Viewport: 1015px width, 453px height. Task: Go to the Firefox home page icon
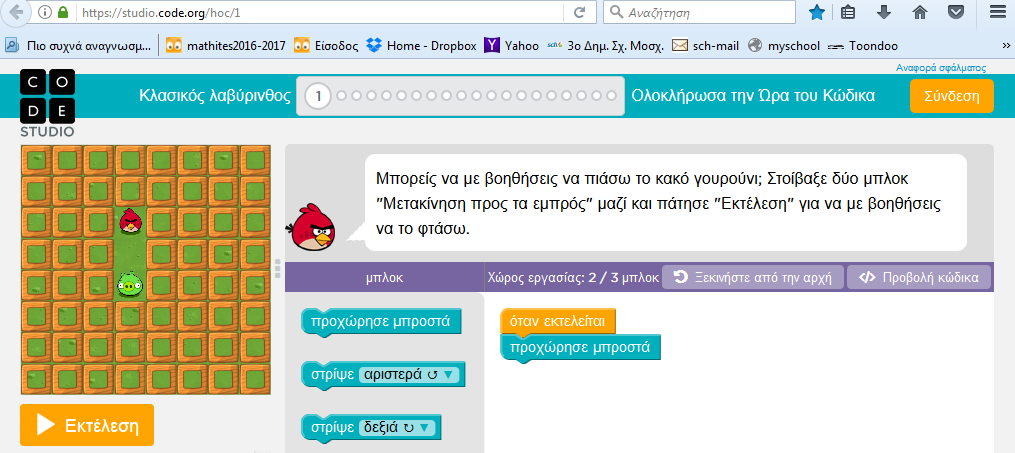coord(920,13)
